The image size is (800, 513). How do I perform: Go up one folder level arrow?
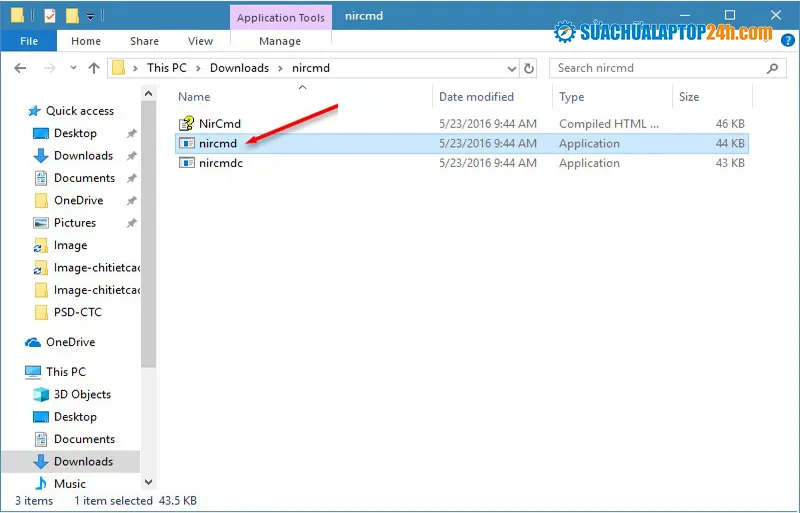coord(94,68)
